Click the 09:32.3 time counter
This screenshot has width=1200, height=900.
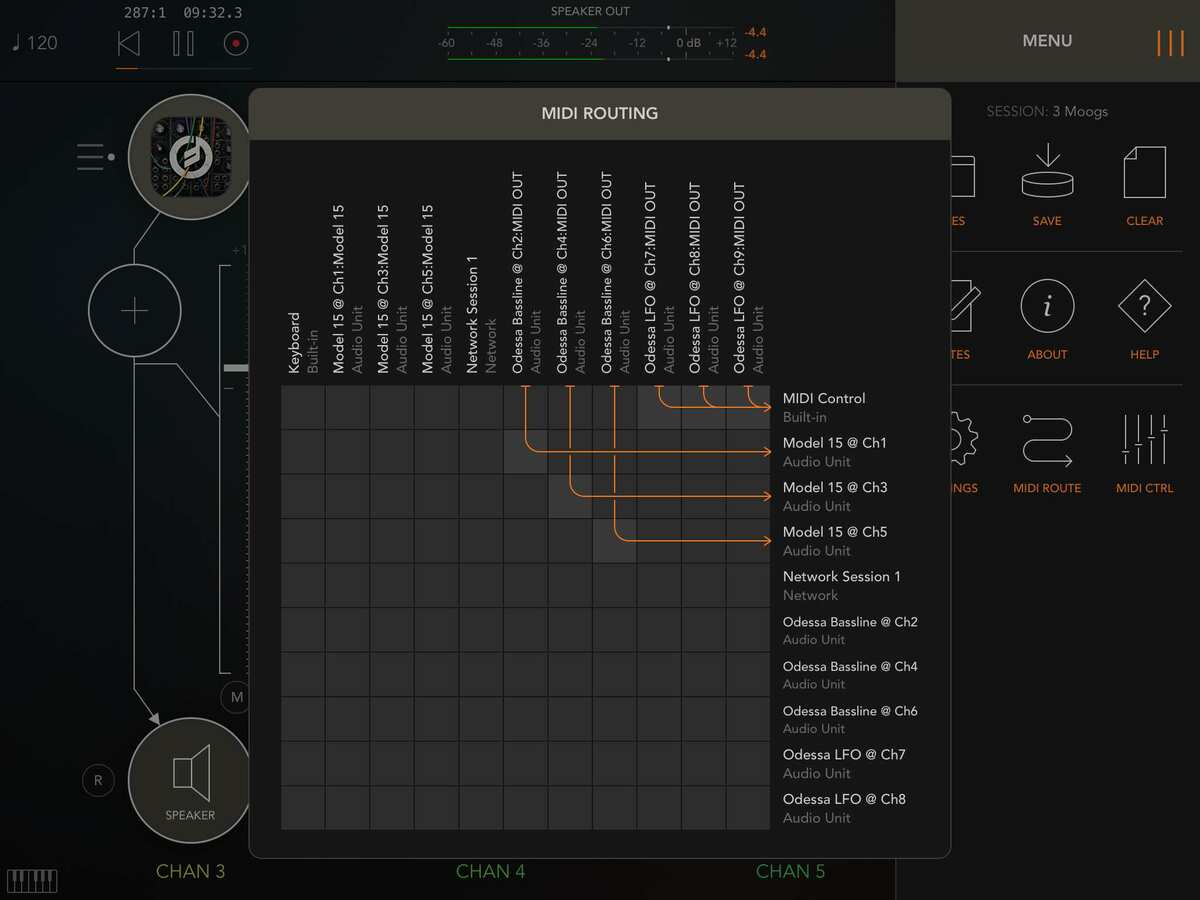point(213,13)
